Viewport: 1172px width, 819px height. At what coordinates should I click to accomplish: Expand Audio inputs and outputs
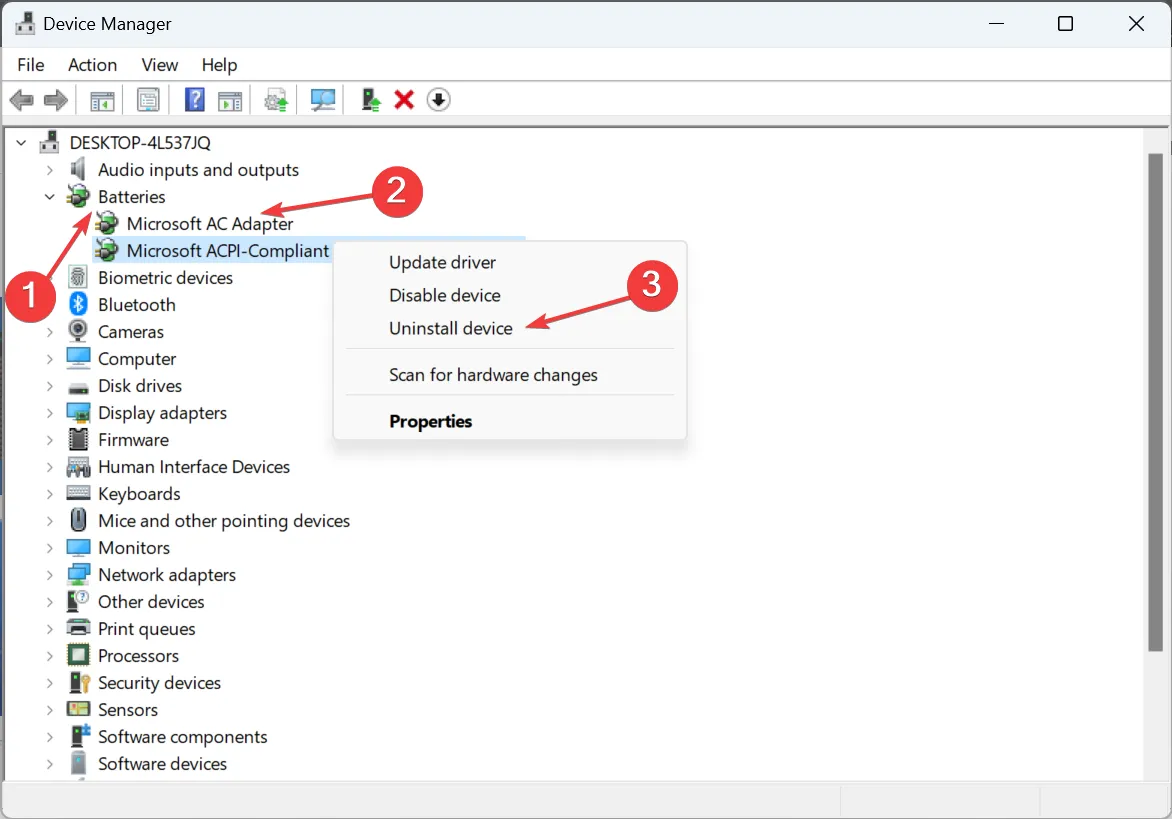pos(49,170)
